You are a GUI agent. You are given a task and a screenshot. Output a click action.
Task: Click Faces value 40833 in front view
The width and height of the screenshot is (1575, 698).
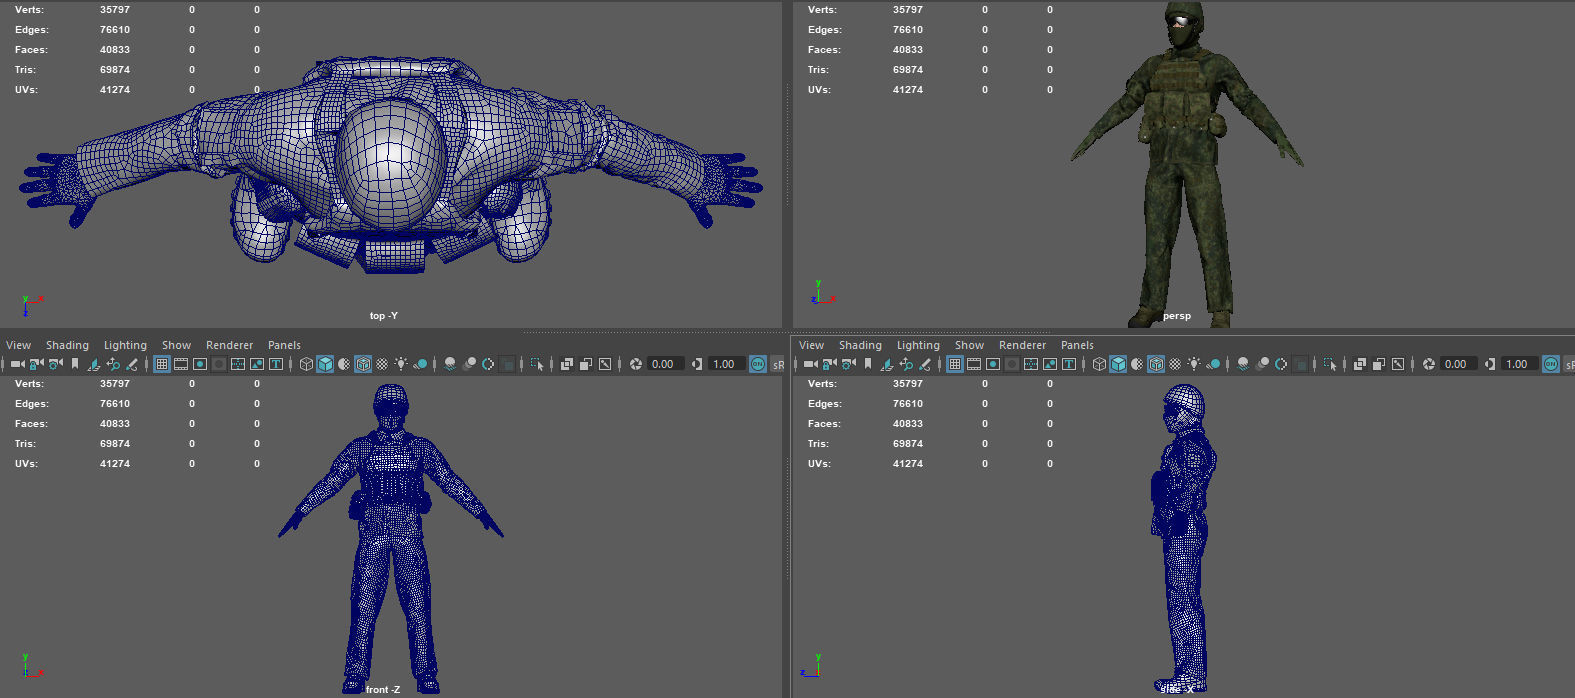pos(115,424)
